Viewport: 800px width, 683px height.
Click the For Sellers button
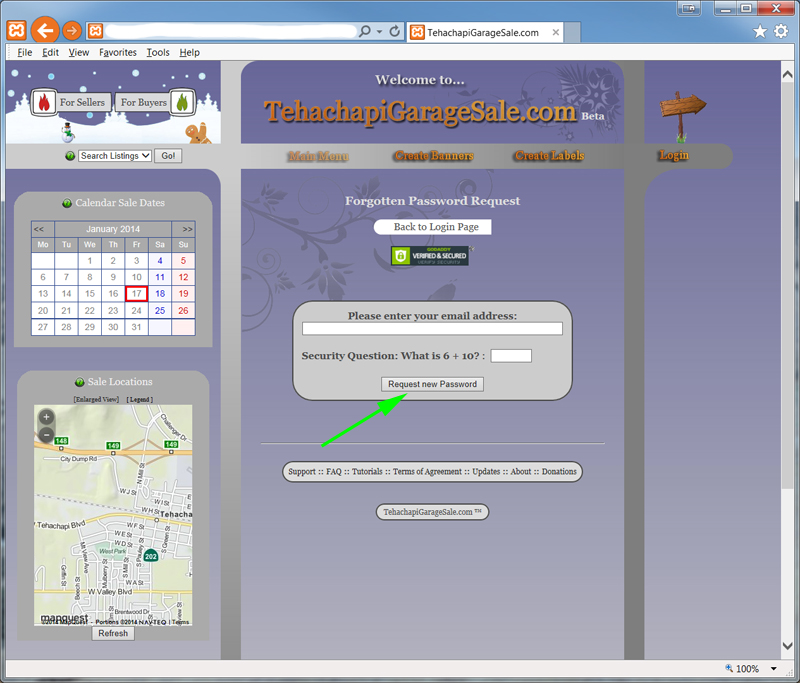coord(82,103)
